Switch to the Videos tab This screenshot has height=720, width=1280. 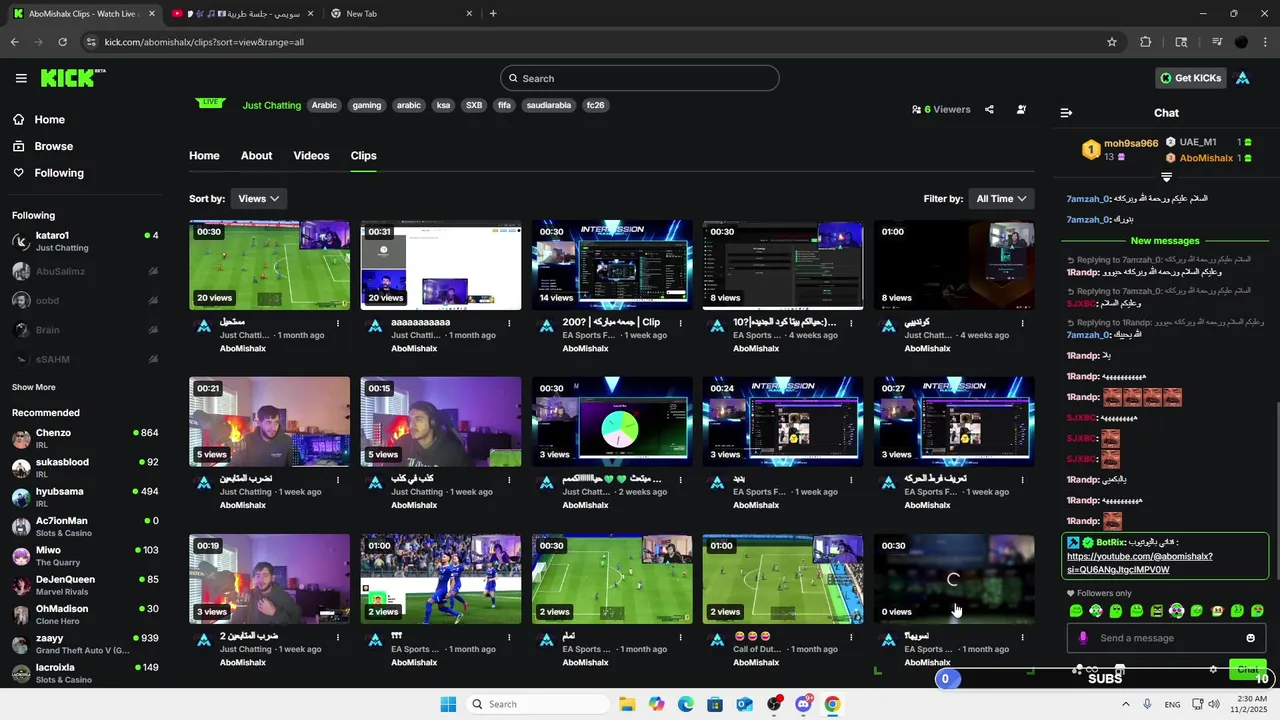tap(311, 155)
